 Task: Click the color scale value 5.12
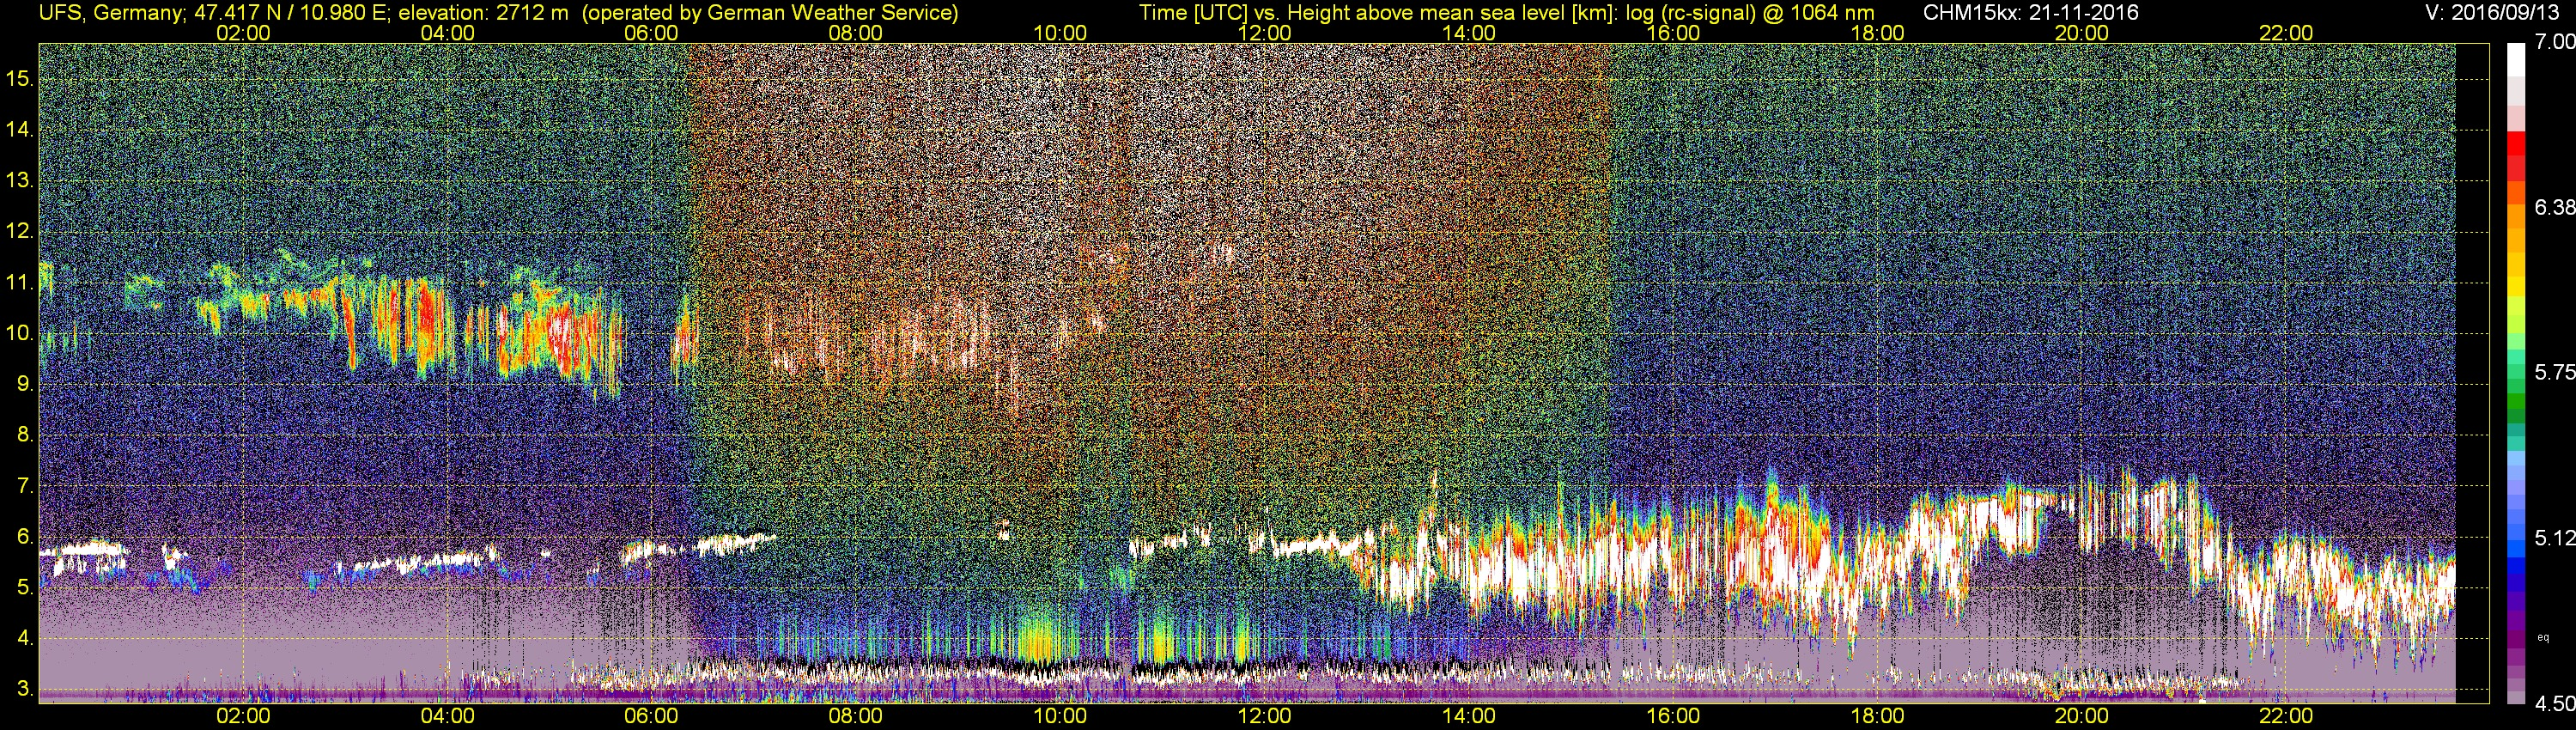pos(2555,538)
